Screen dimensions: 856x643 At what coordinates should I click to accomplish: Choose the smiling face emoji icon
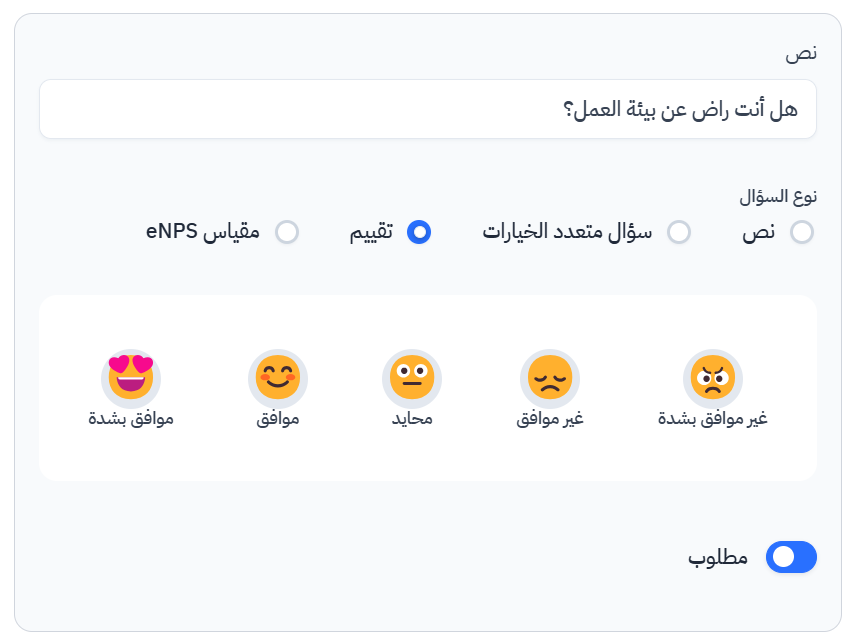coord(278,378)
